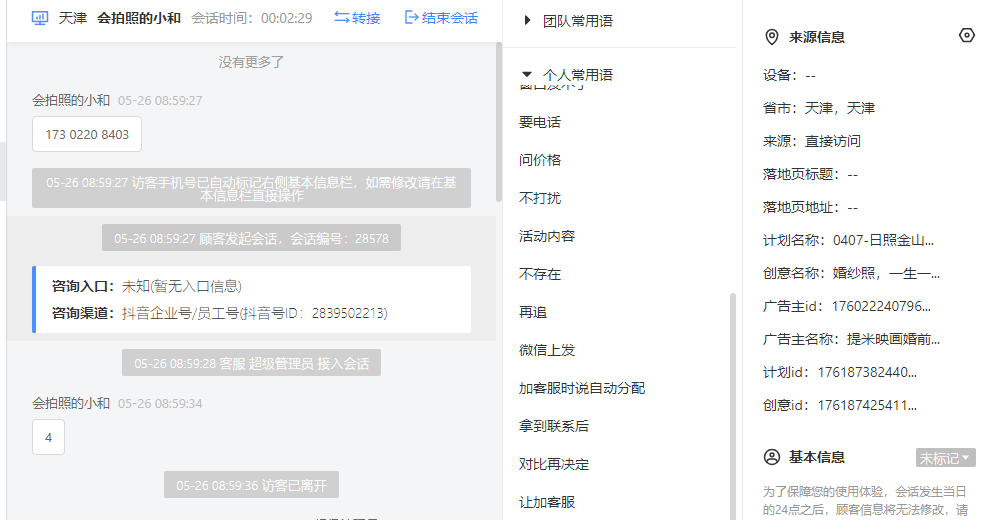986x520 pixels.
Task: Select the 加客服时说自动分配 quick phrase
Action: tap(582, 388)
